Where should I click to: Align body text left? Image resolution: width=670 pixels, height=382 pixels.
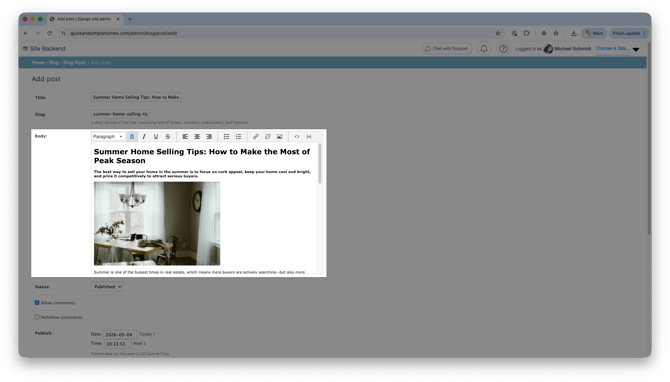(x=185, y=137)
